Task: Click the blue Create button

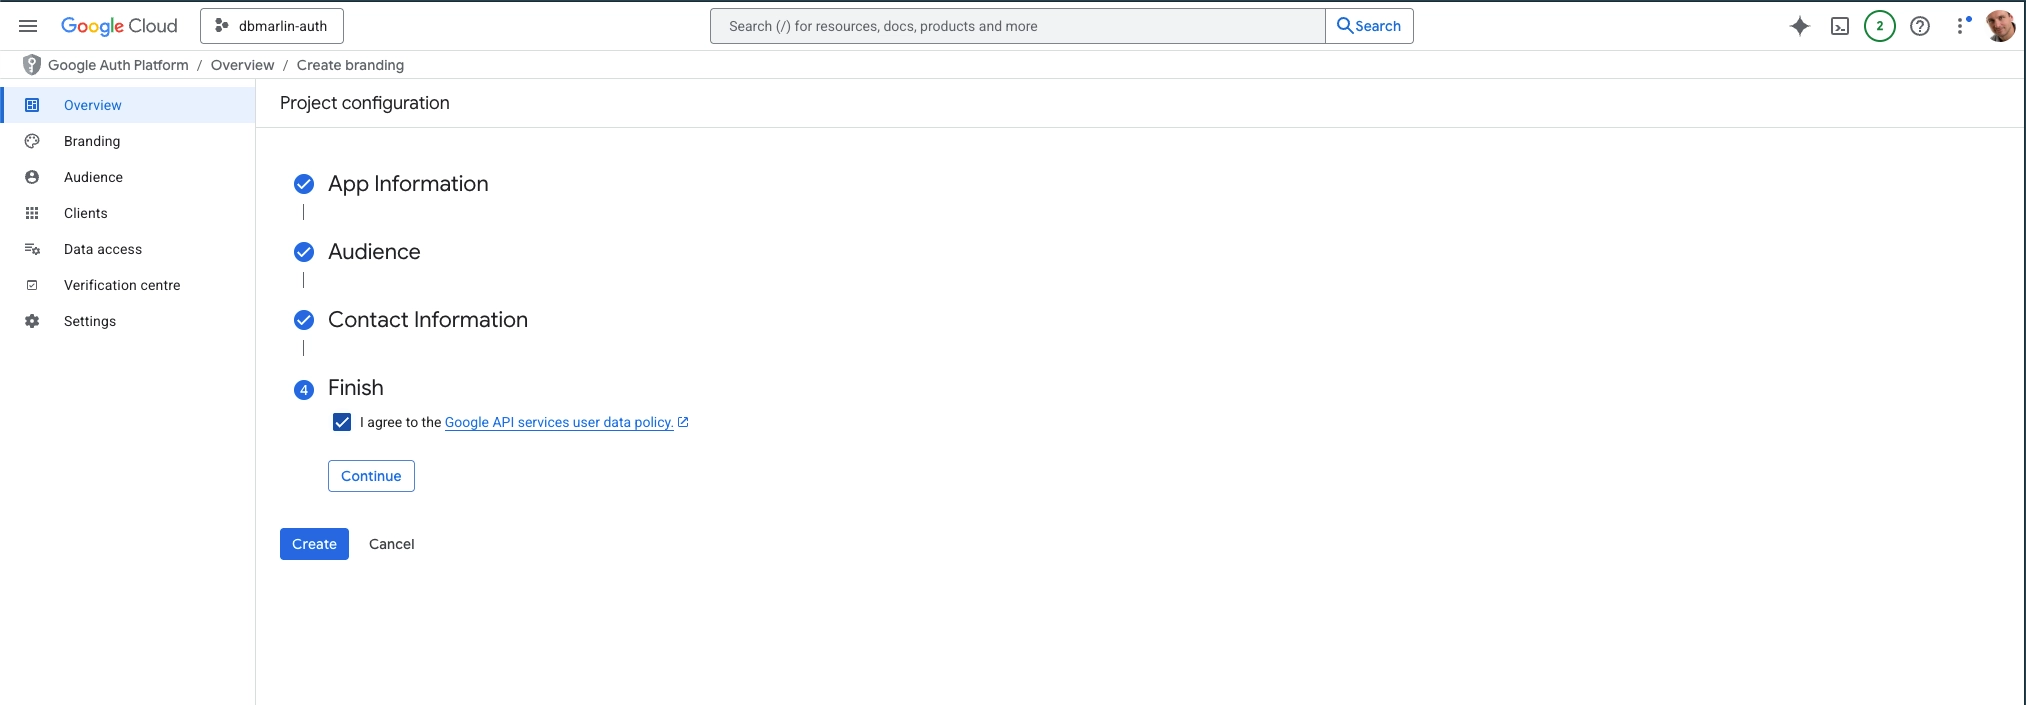Action: pos(314,544)
